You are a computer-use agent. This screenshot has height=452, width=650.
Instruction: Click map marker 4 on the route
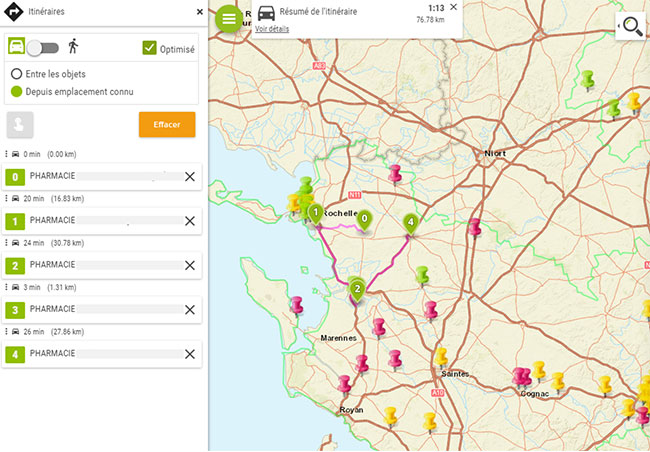click(x=409, y=222)
